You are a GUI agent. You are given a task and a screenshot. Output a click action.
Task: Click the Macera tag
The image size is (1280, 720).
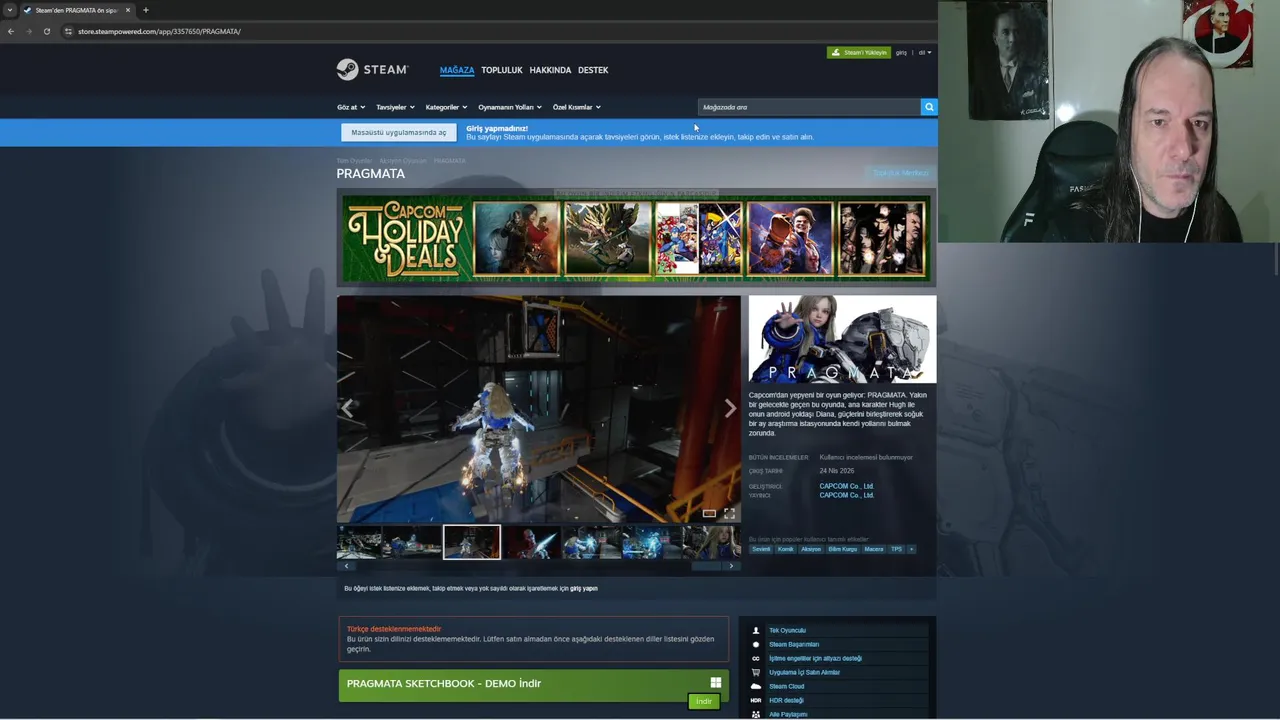(874, 549)
